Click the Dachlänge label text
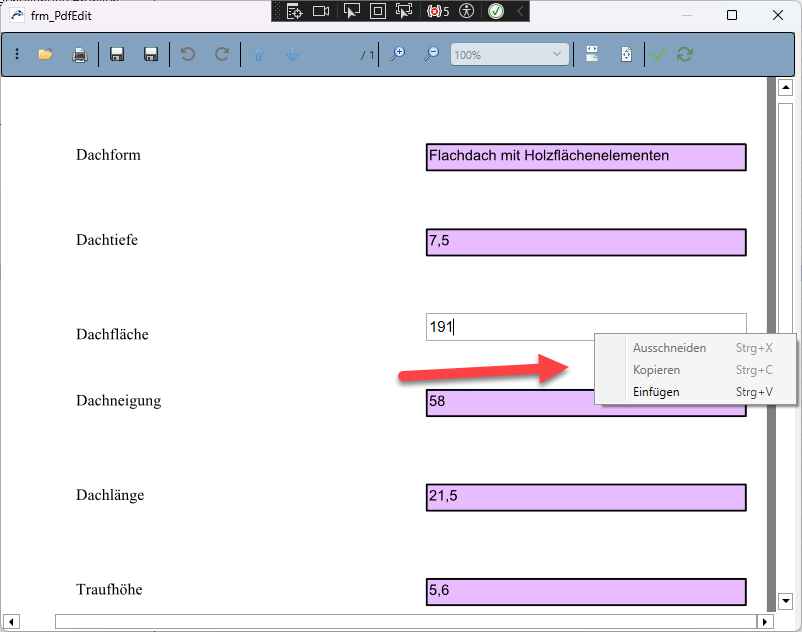Image resolution: width=802 pixels, height=632 pixels. tap(110, 495)
